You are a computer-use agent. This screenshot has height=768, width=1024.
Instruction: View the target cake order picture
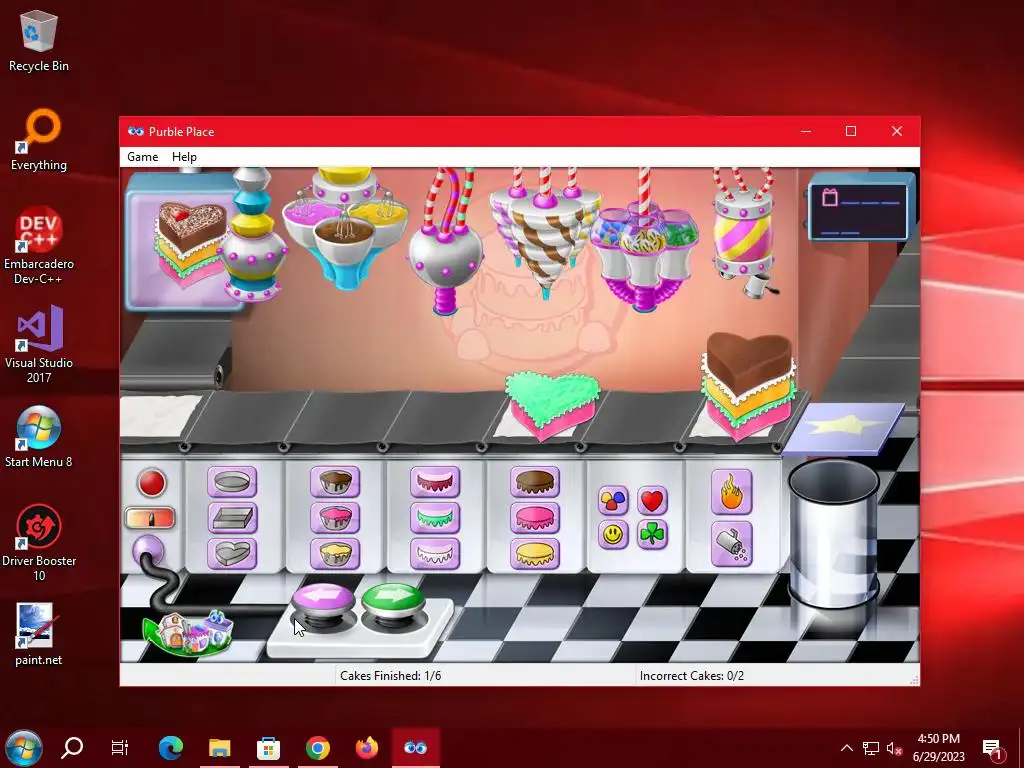pyautogui.click(x=189, y=243)
